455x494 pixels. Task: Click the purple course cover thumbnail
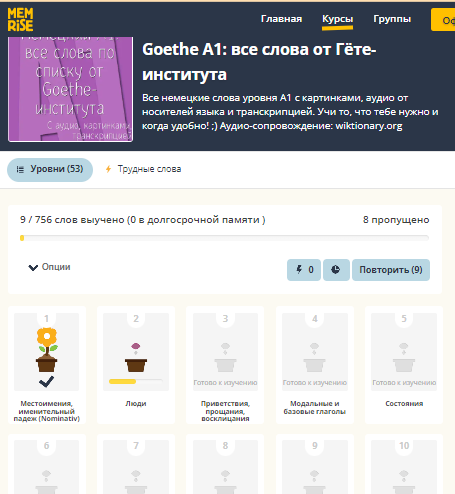point(70,89)
